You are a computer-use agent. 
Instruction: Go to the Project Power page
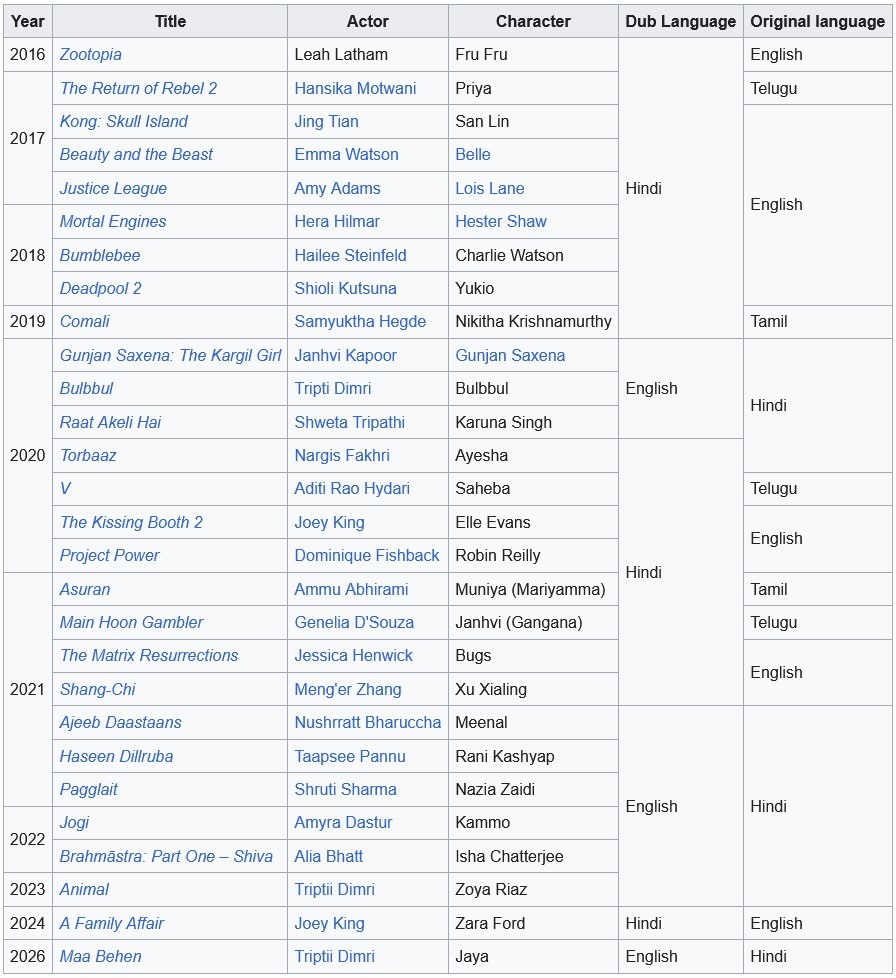(109, 555)
